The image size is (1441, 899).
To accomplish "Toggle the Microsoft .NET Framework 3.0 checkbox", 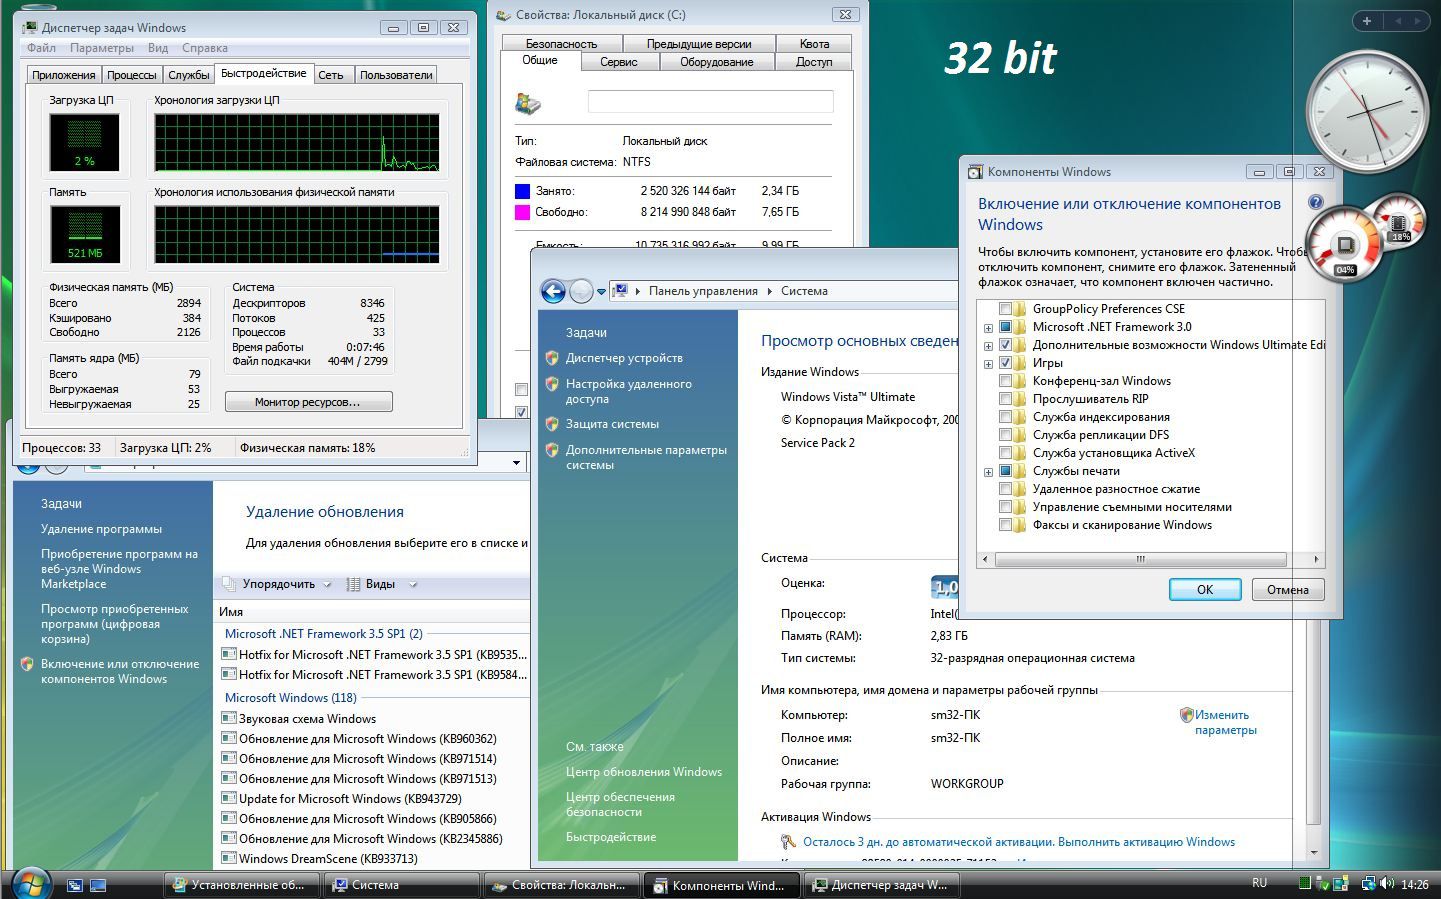I will (x=1005, y=327).
